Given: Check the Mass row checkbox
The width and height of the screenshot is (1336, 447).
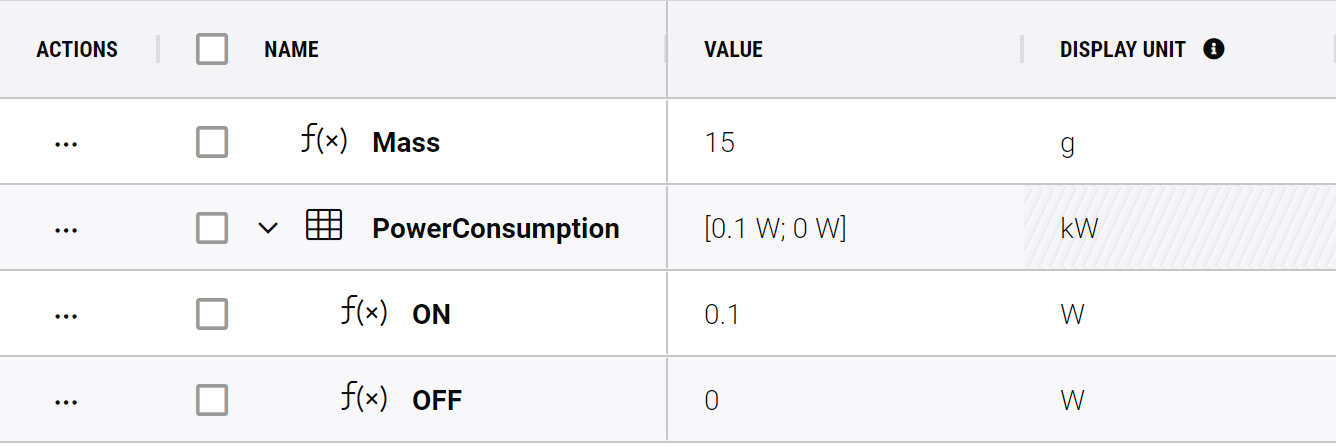Looking at the screenshot, I should tap(212, 143).
